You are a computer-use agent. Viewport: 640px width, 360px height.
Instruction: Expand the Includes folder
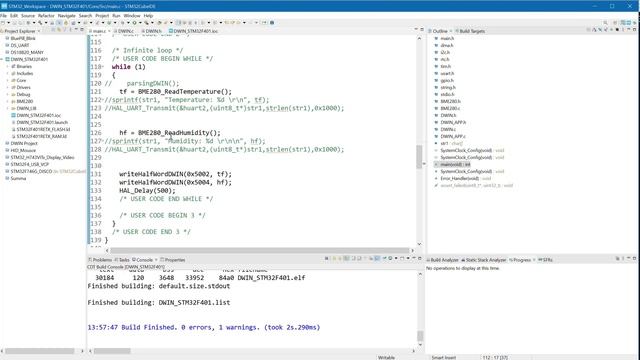click(8, 73)
